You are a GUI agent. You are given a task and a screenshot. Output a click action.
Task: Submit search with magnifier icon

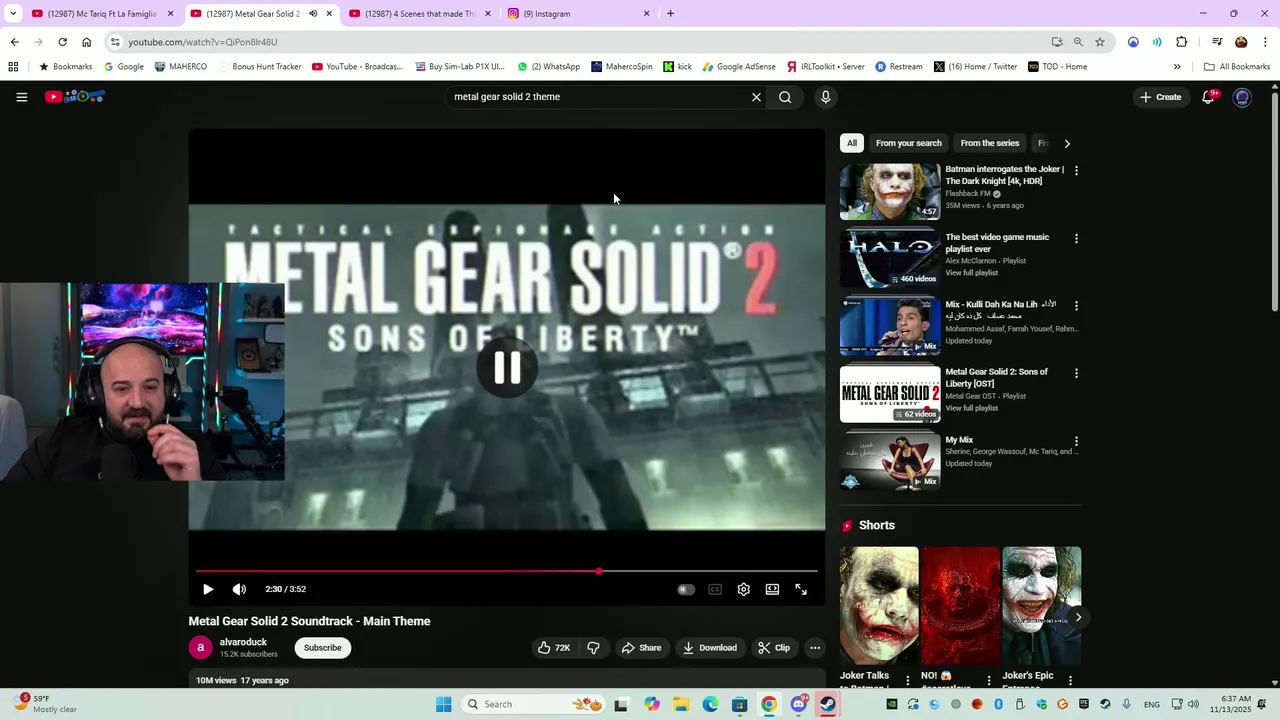click(785, 97)
